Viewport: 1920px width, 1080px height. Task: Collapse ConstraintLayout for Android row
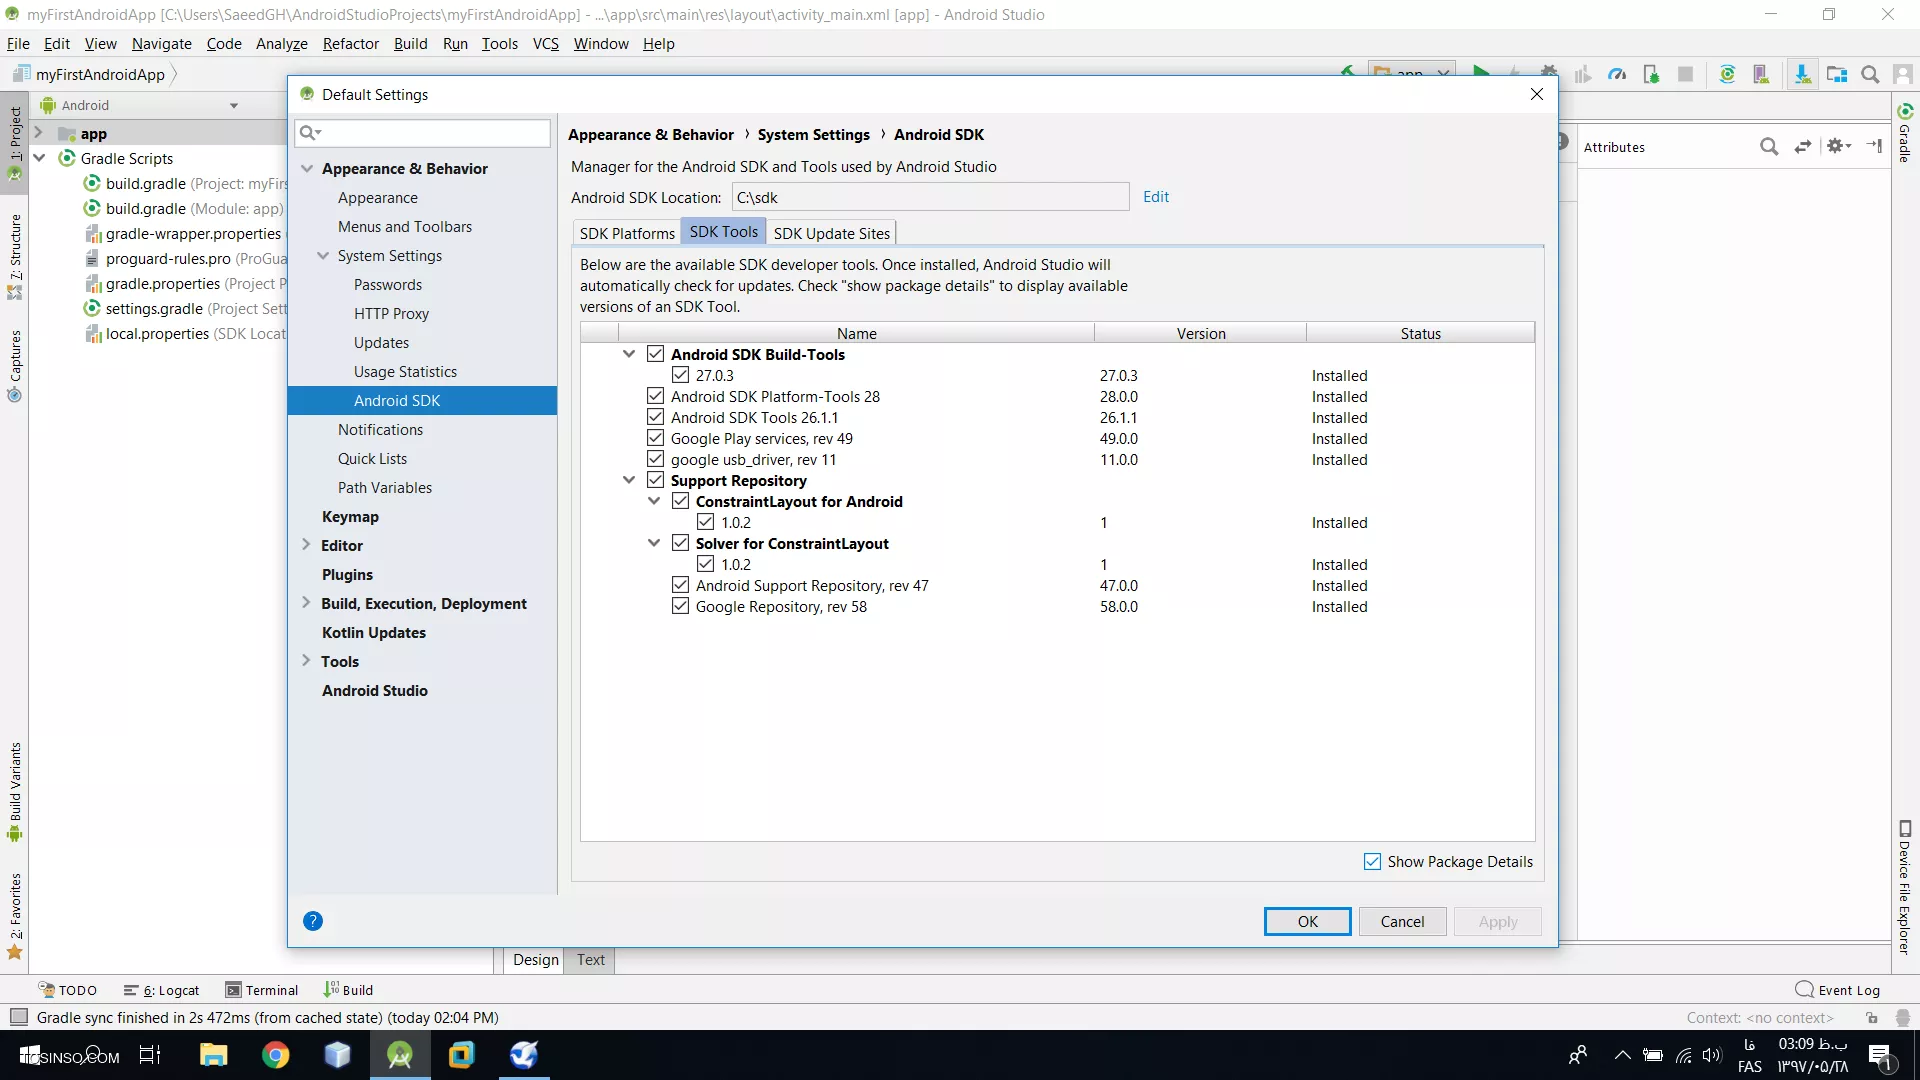tap(654, 501)
